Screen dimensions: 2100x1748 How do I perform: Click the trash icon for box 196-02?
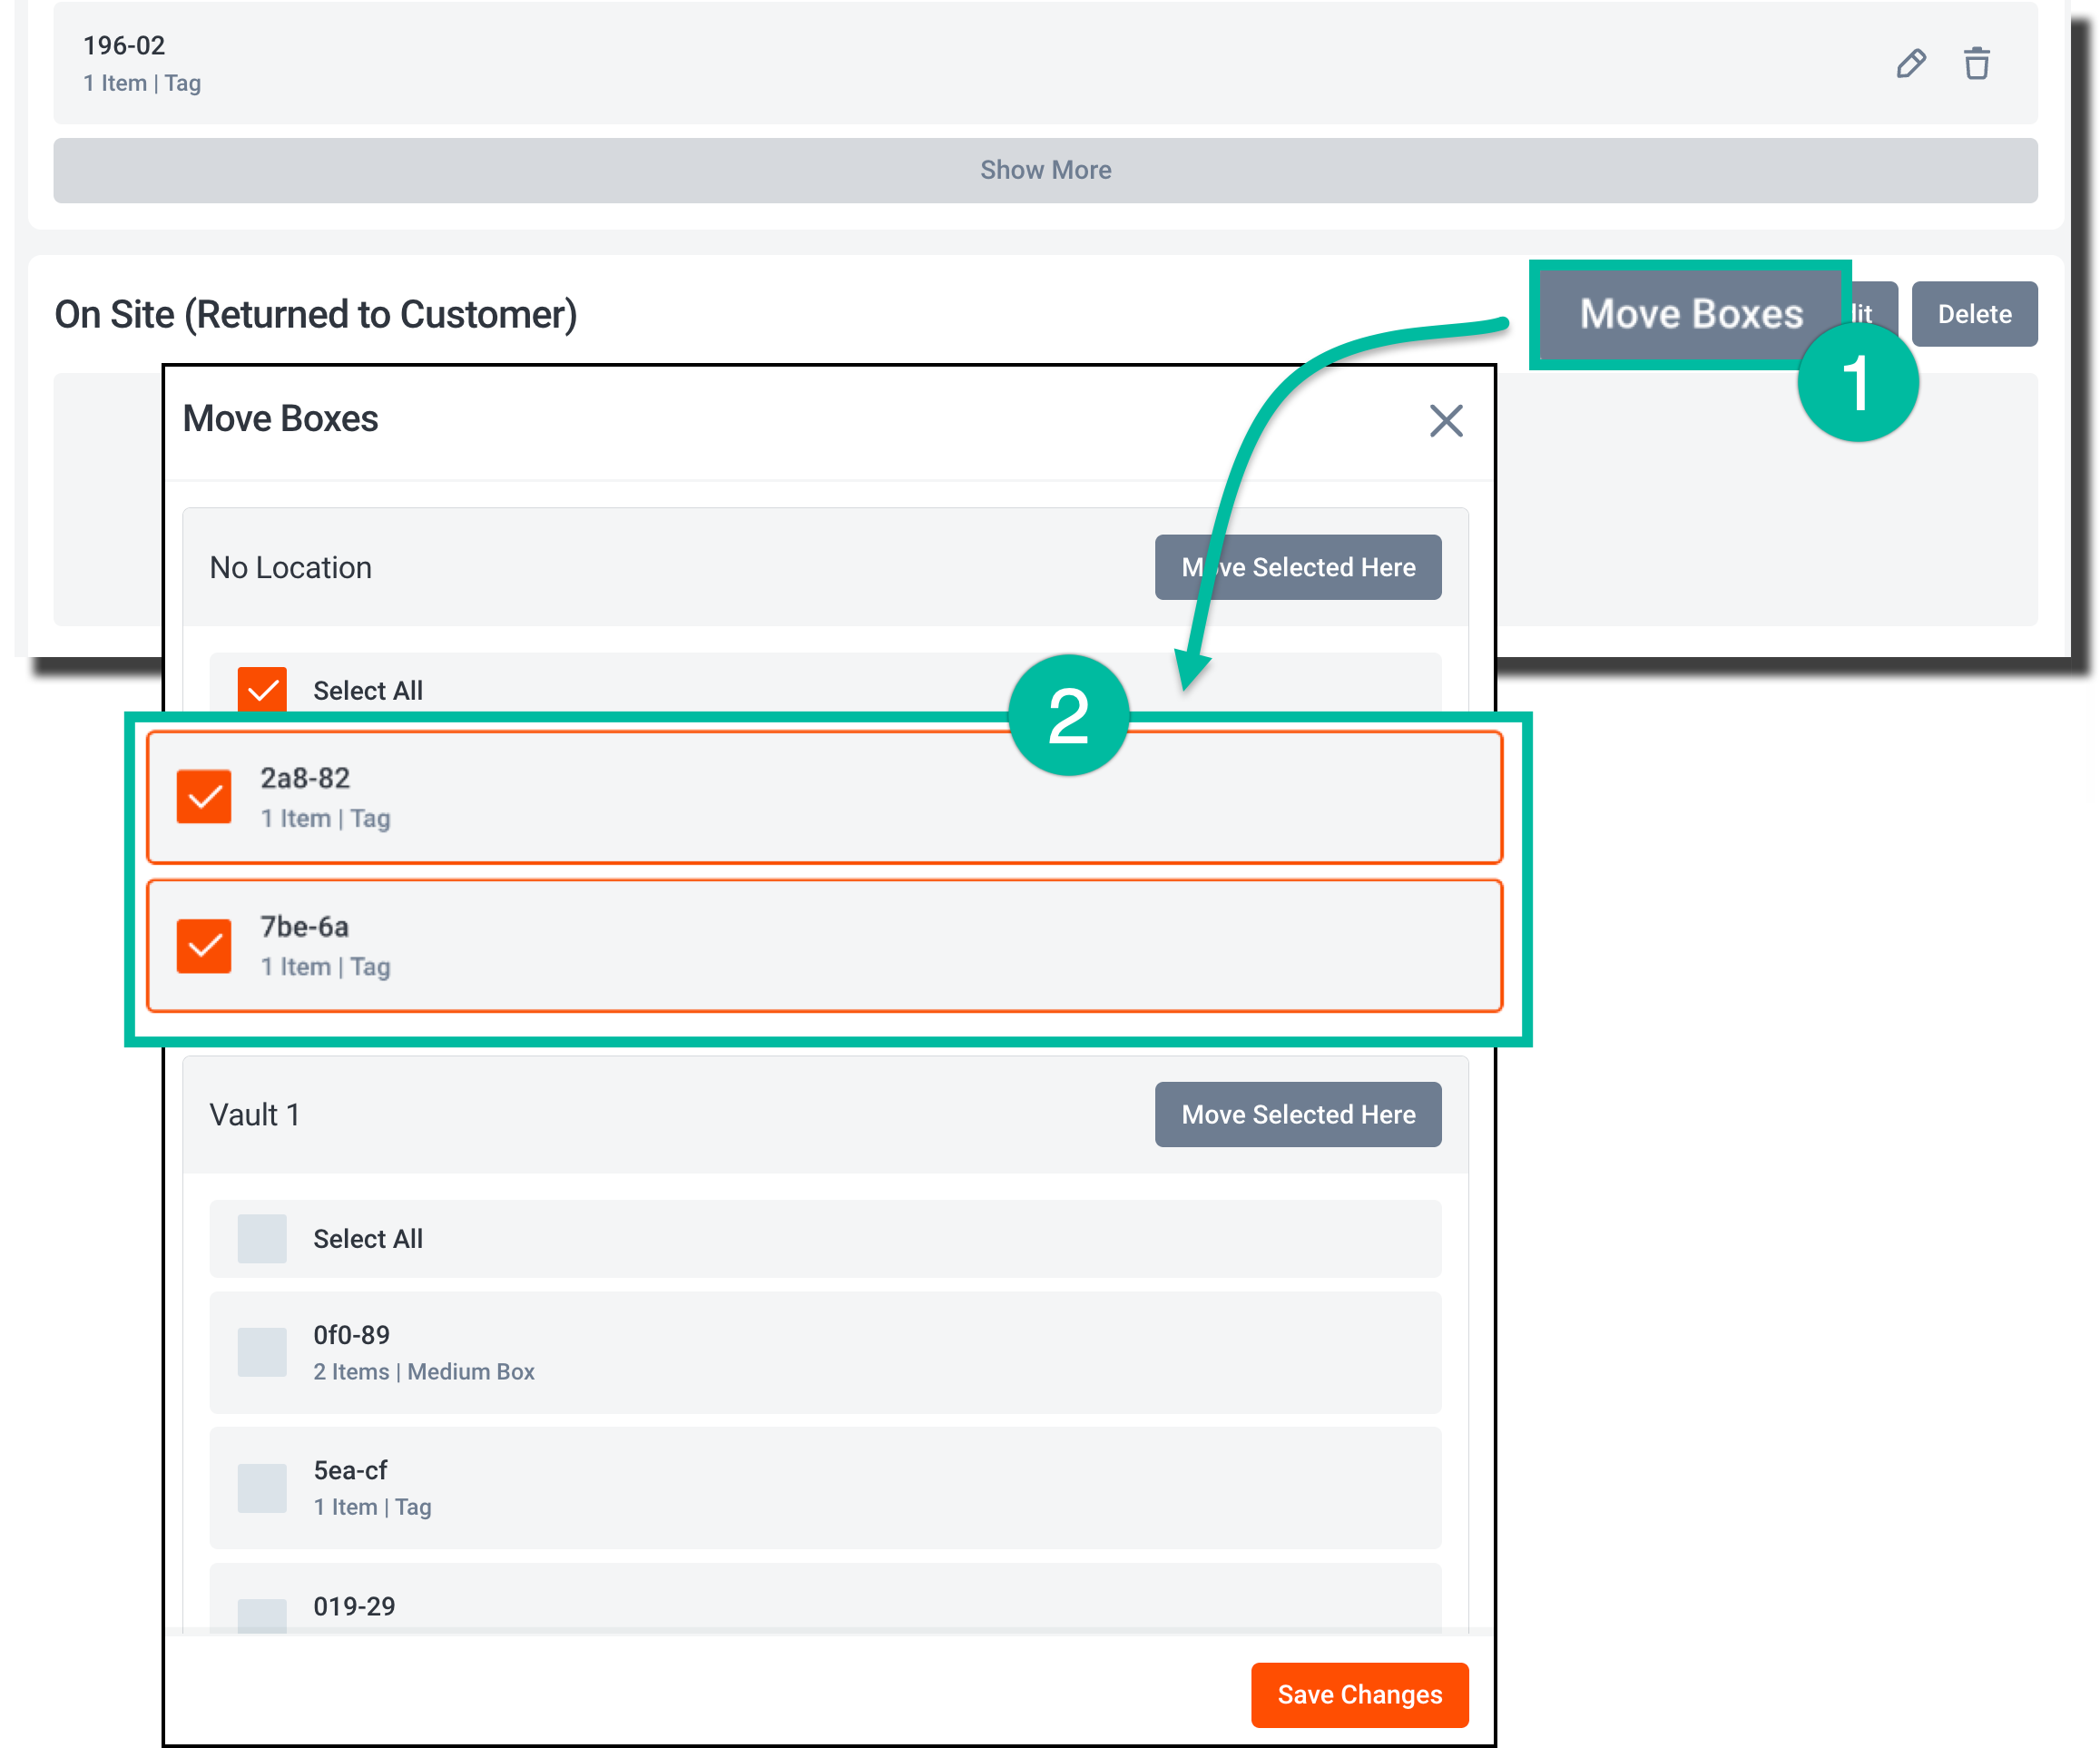(1976, 64)
